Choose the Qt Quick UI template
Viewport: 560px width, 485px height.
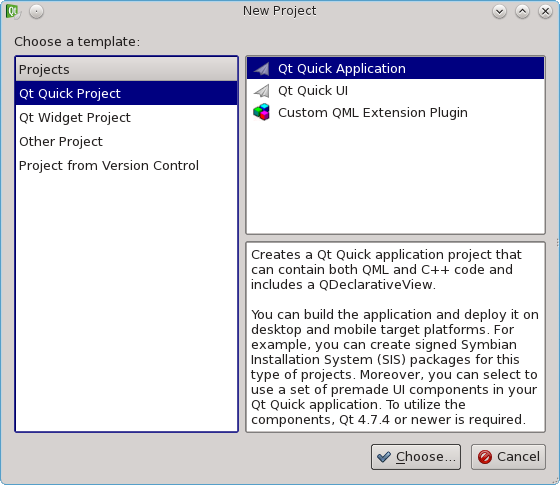[395, 91]
